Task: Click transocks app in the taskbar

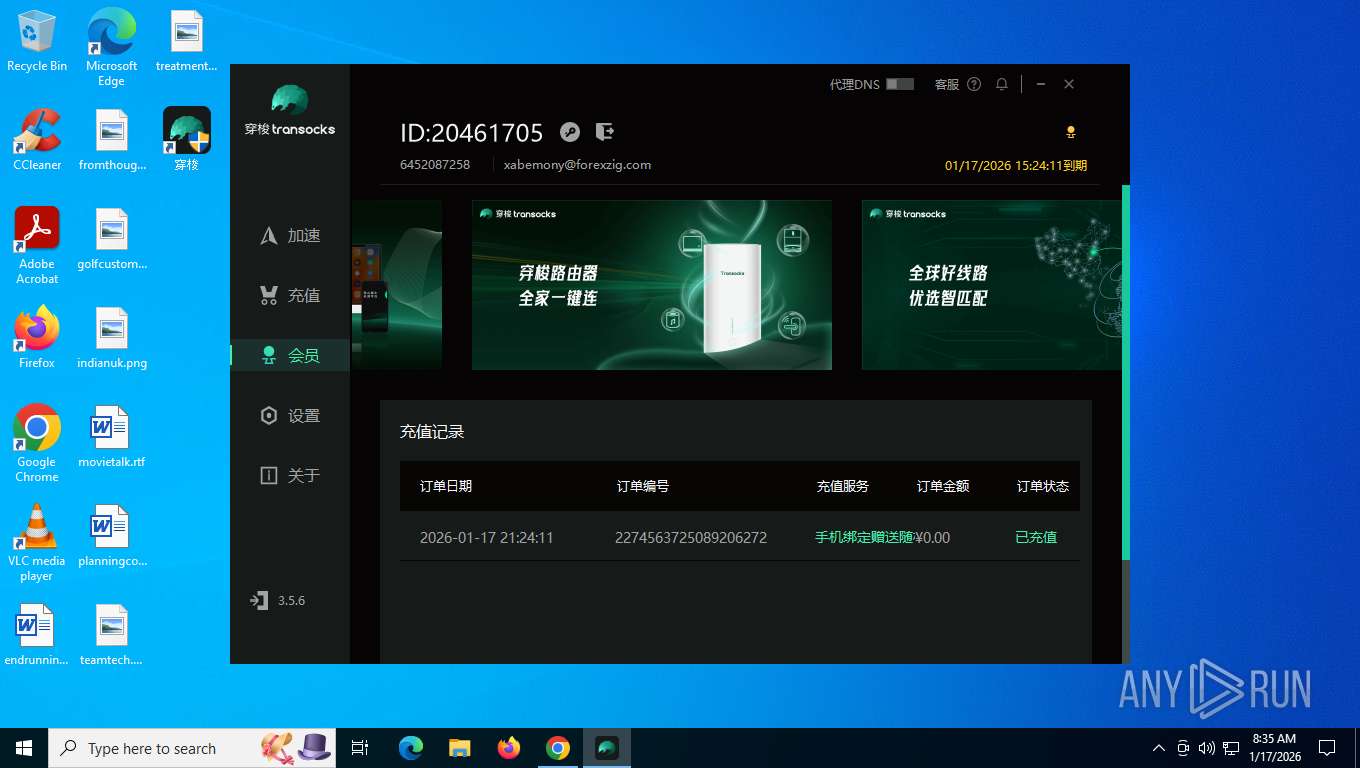Action: [607, 748]
